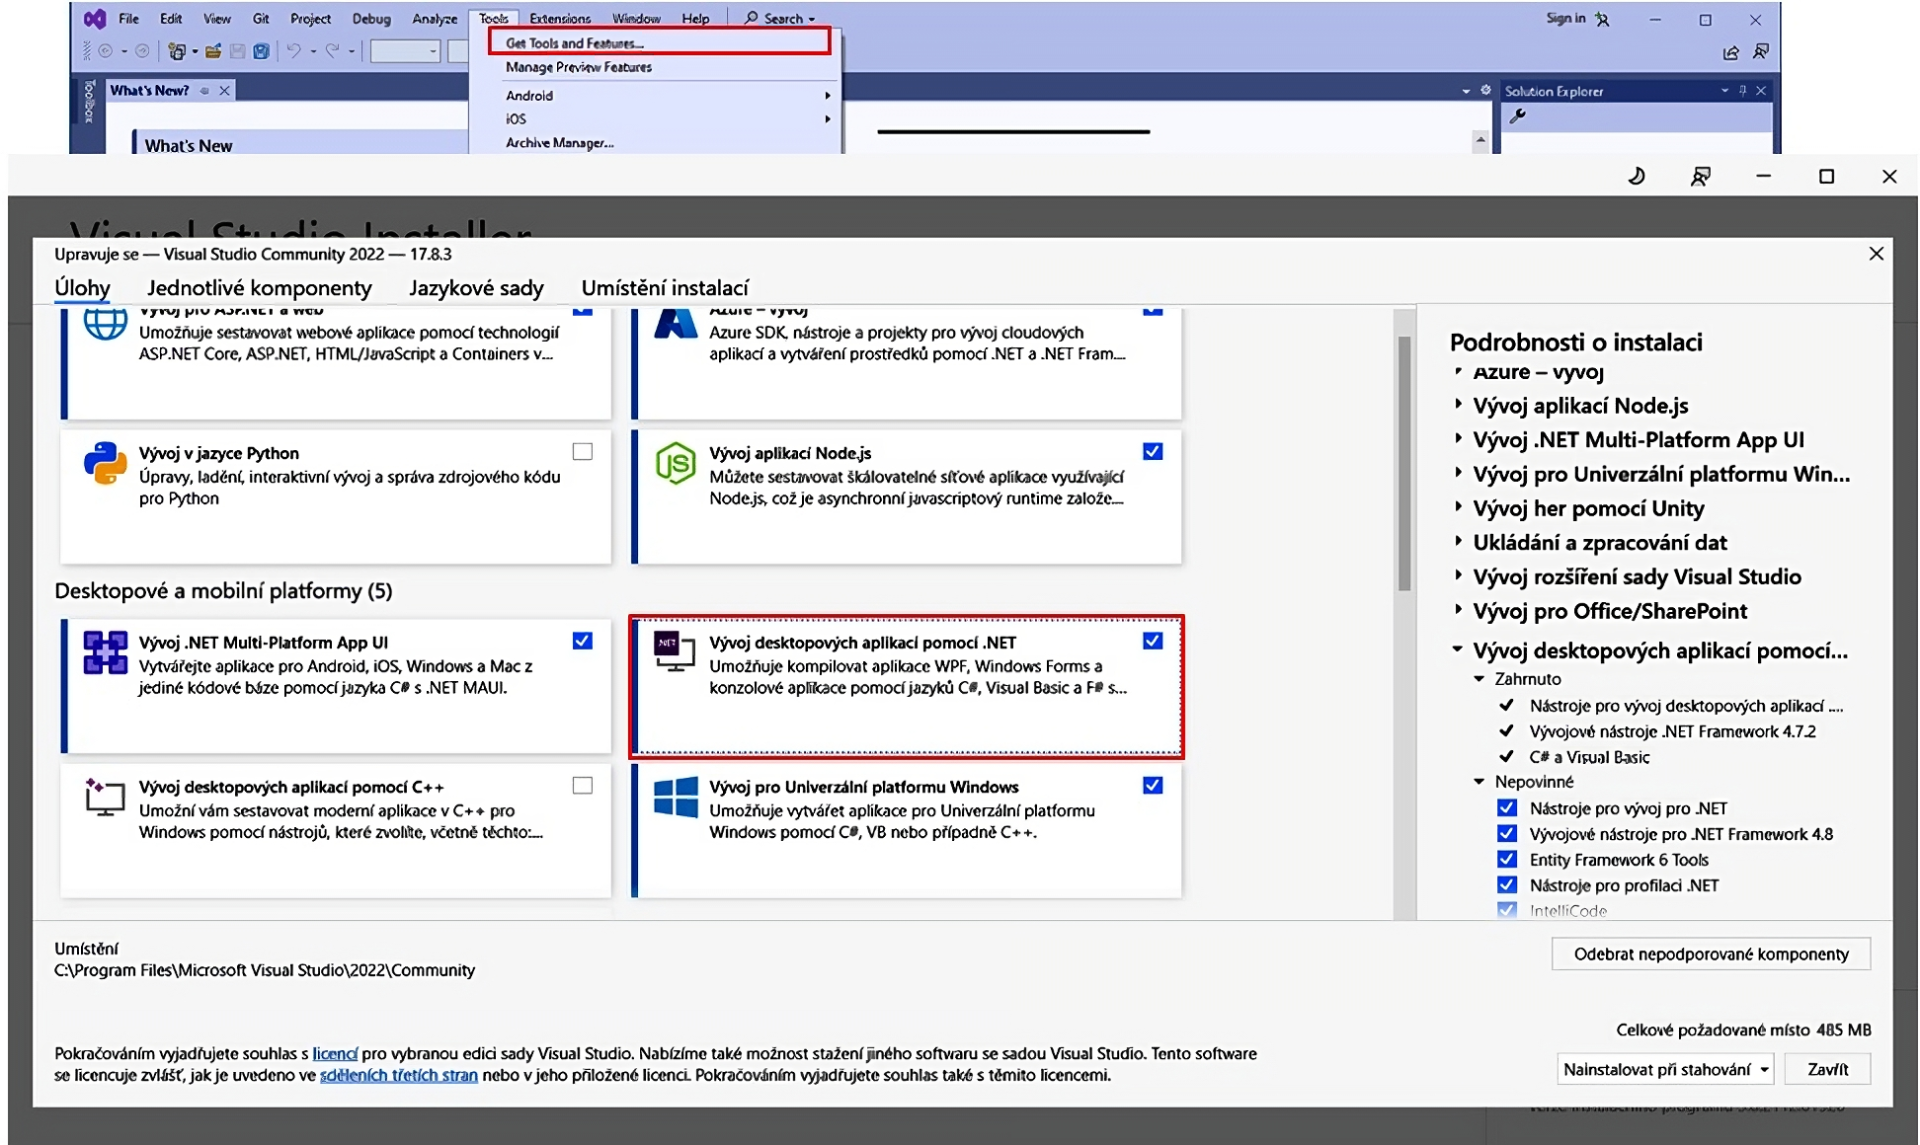
Task: Click the feedback icon in Visual Studio title area
Action: tap(1761, 52)
